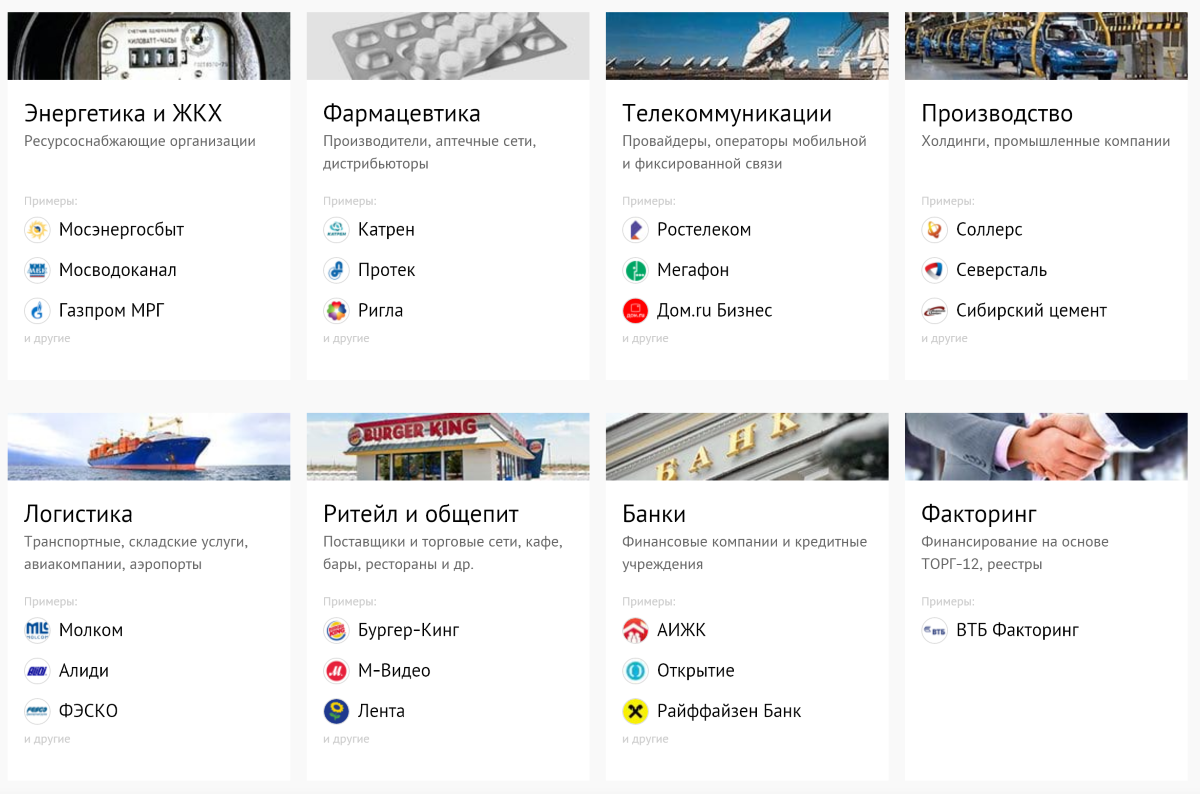Select the Открытие company name
Image resolution: width=1200 pixels, height=794 pixels.
(x=696, y=671)
